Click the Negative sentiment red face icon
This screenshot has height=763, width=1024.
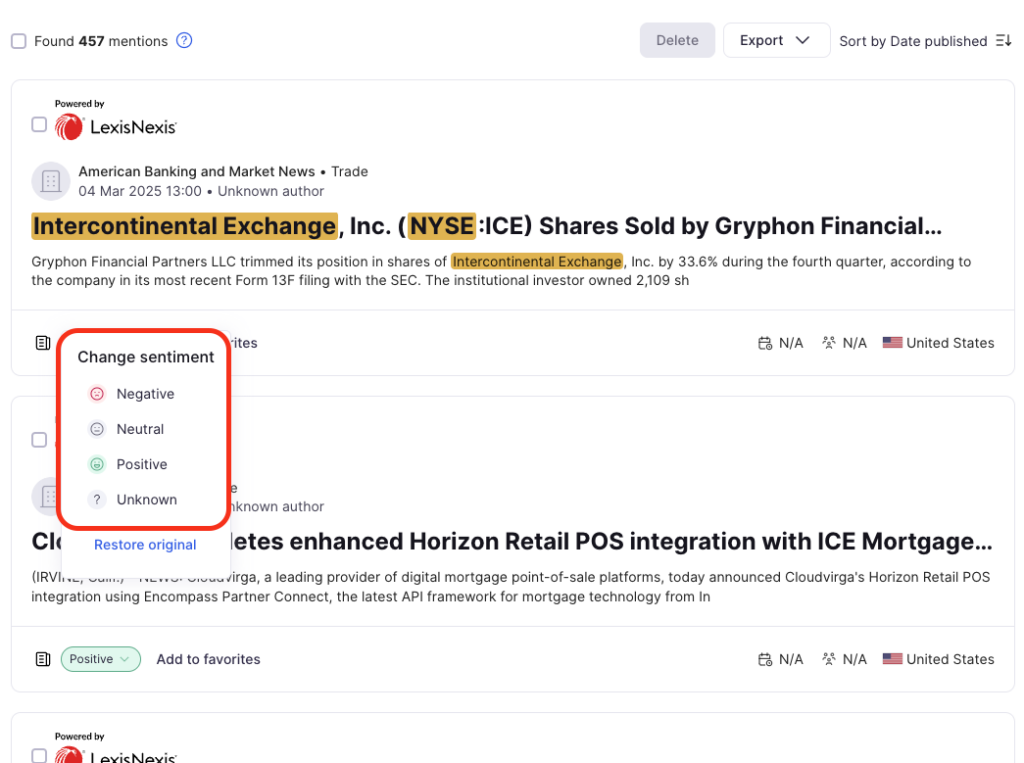pyautogui.click(x=97, y=394)
